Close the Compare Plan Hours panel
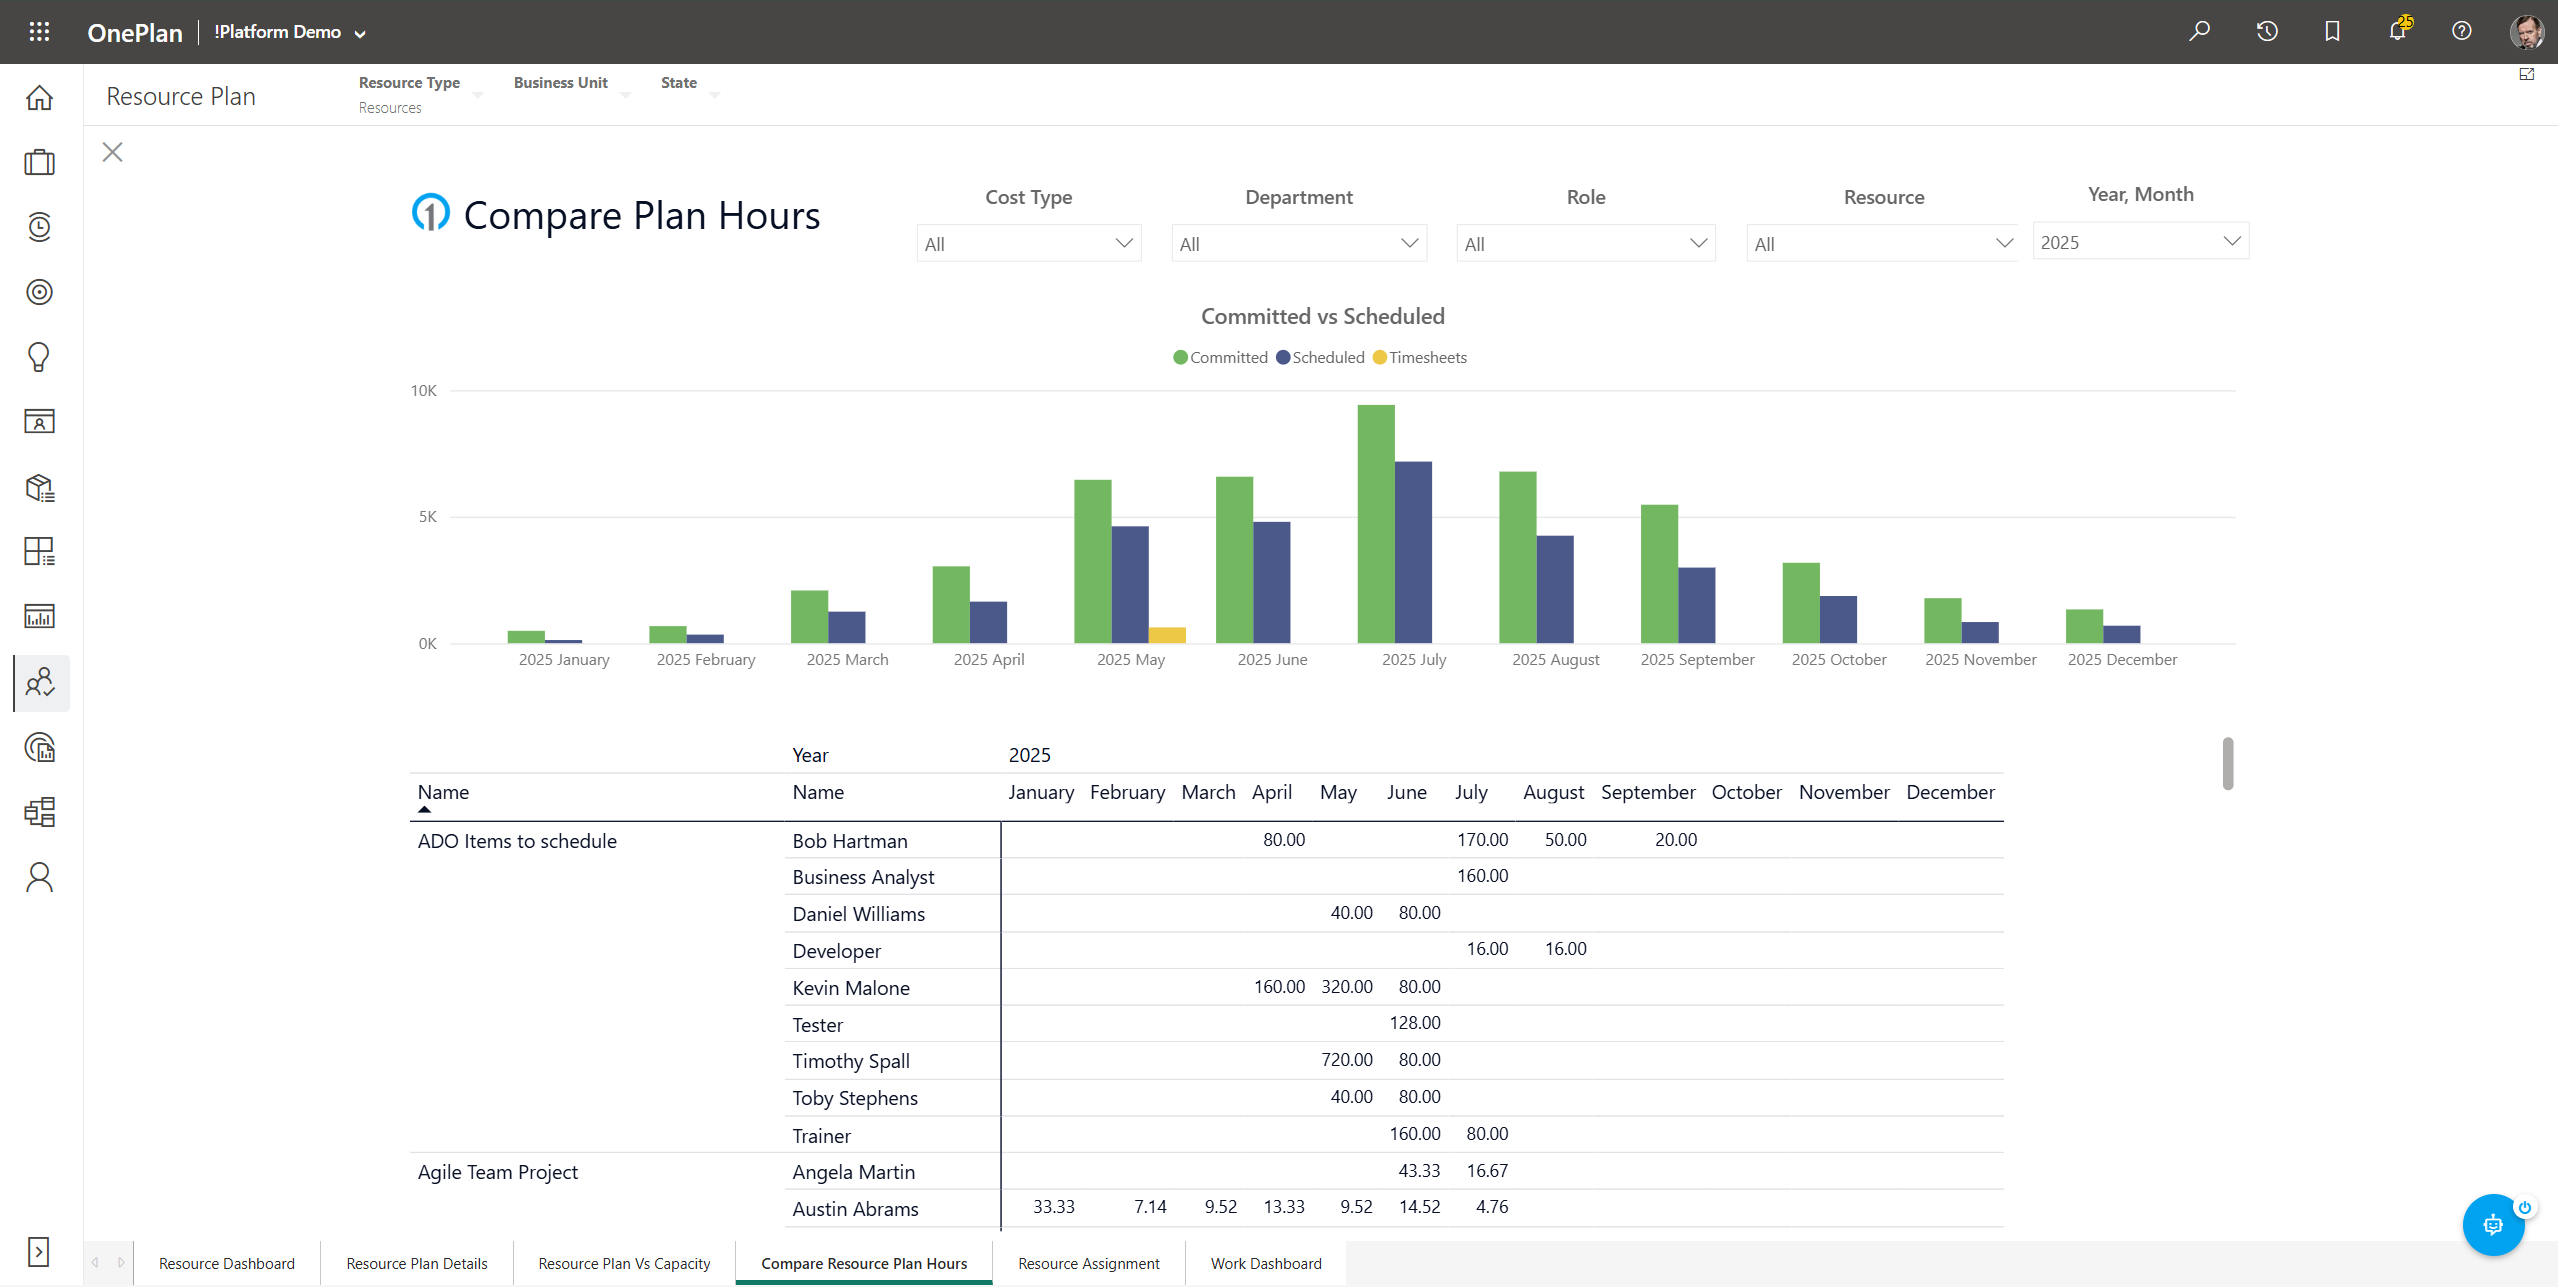 (112, 151)
